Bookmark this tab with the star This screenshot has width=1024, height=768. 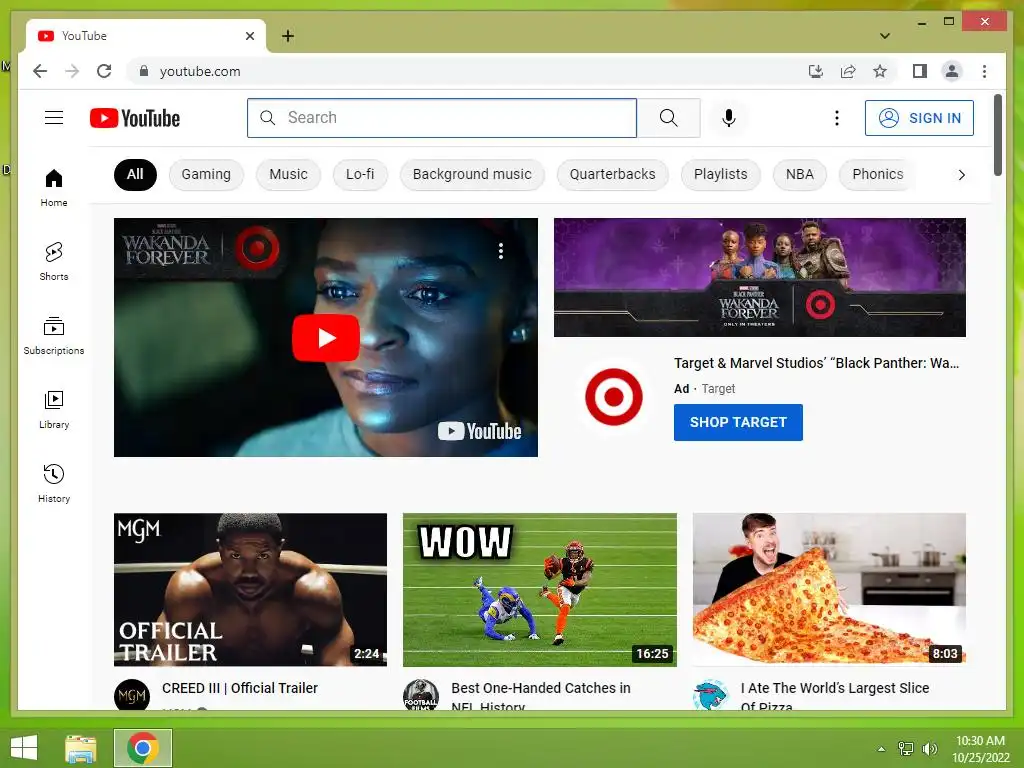[880, 71]
